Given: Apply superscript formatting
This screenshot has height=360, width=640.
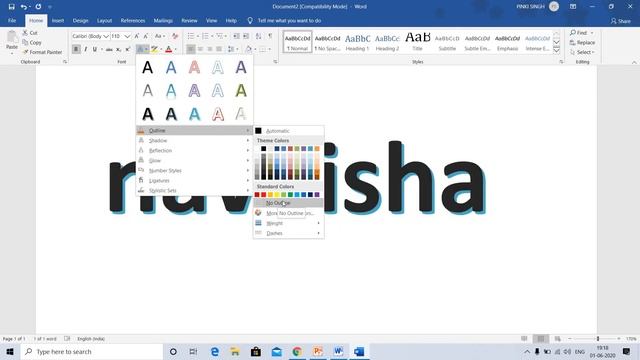Looking at the screenshot, I should coord(127,49).
